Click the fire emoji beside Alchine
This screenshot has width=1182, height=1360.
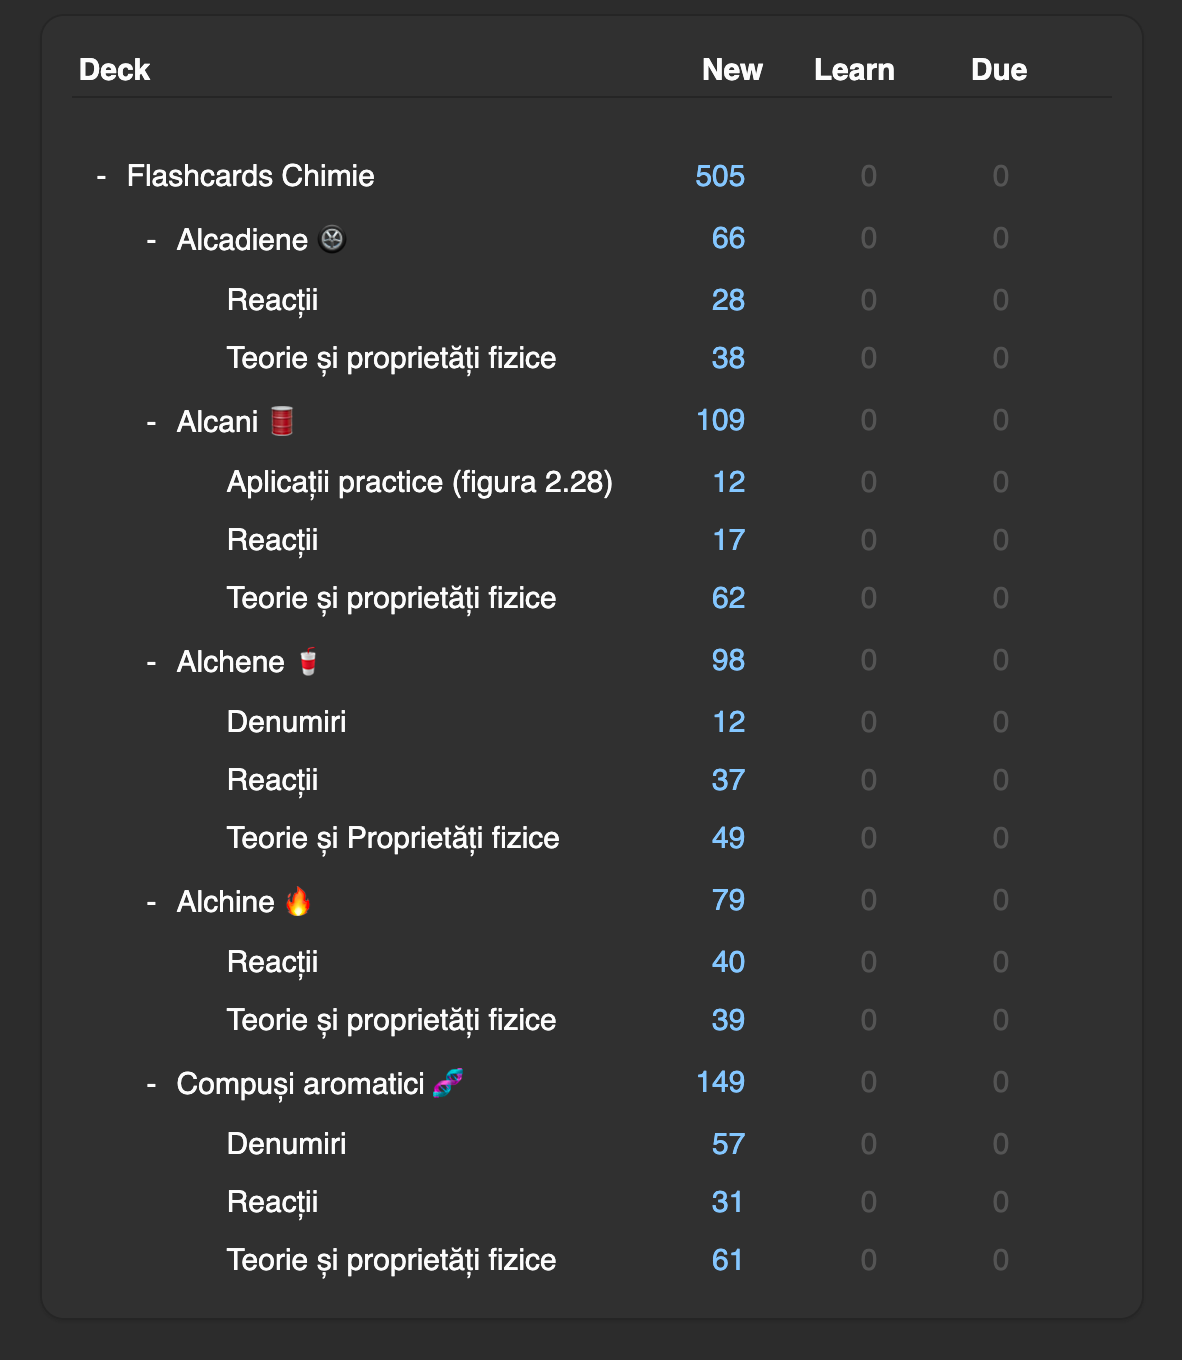(x=298, y=901)
